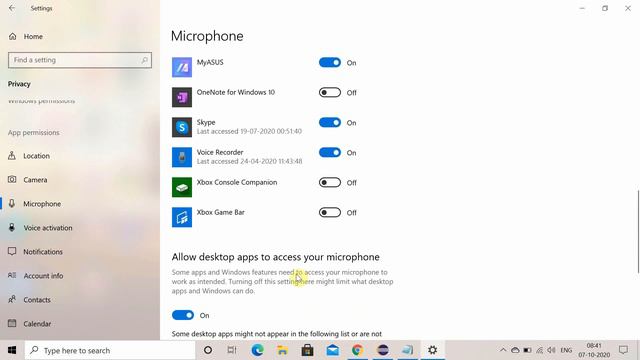Viewport: 640px width, 360px height.
Task: Click the App permissions section label
Action: [x=33, y=133]
